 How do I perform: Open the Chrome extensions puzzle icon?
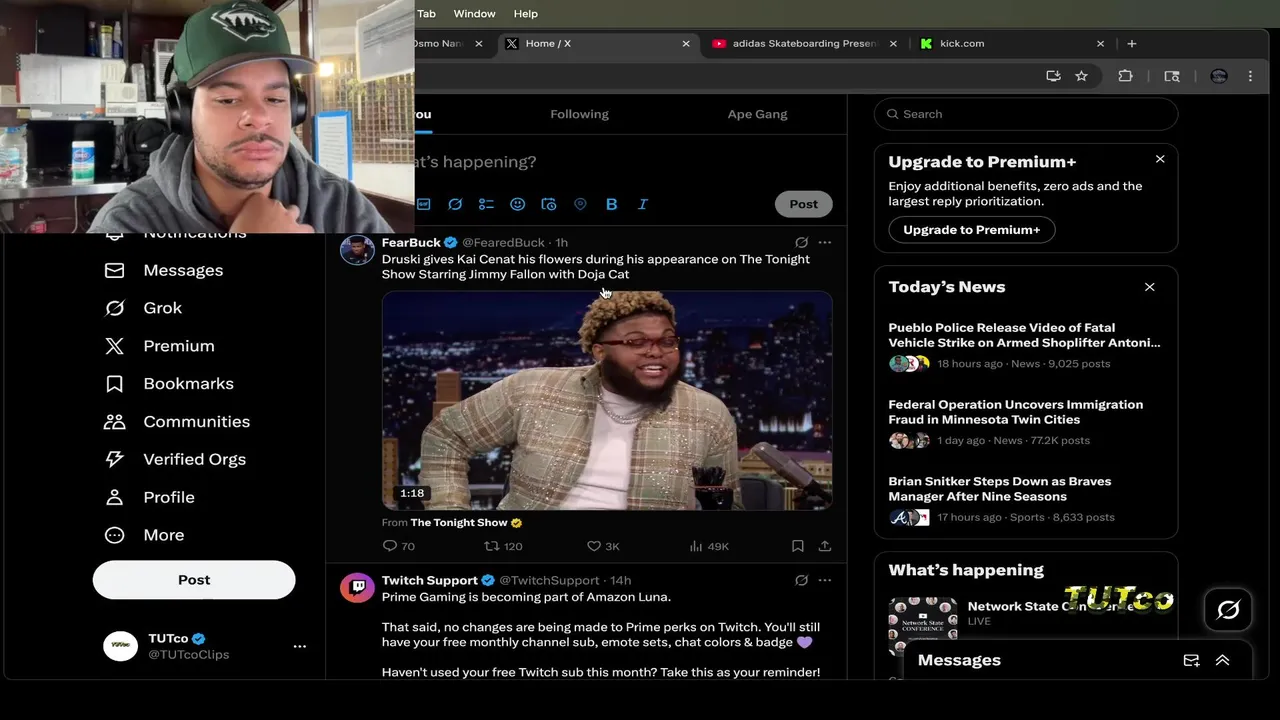point(1125,76)
